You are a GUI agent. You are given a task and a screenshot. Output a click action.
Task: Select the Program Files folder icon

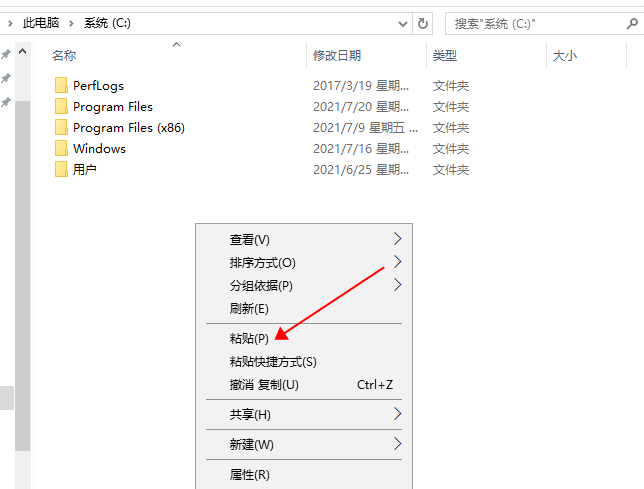click(x=61, y=107)
